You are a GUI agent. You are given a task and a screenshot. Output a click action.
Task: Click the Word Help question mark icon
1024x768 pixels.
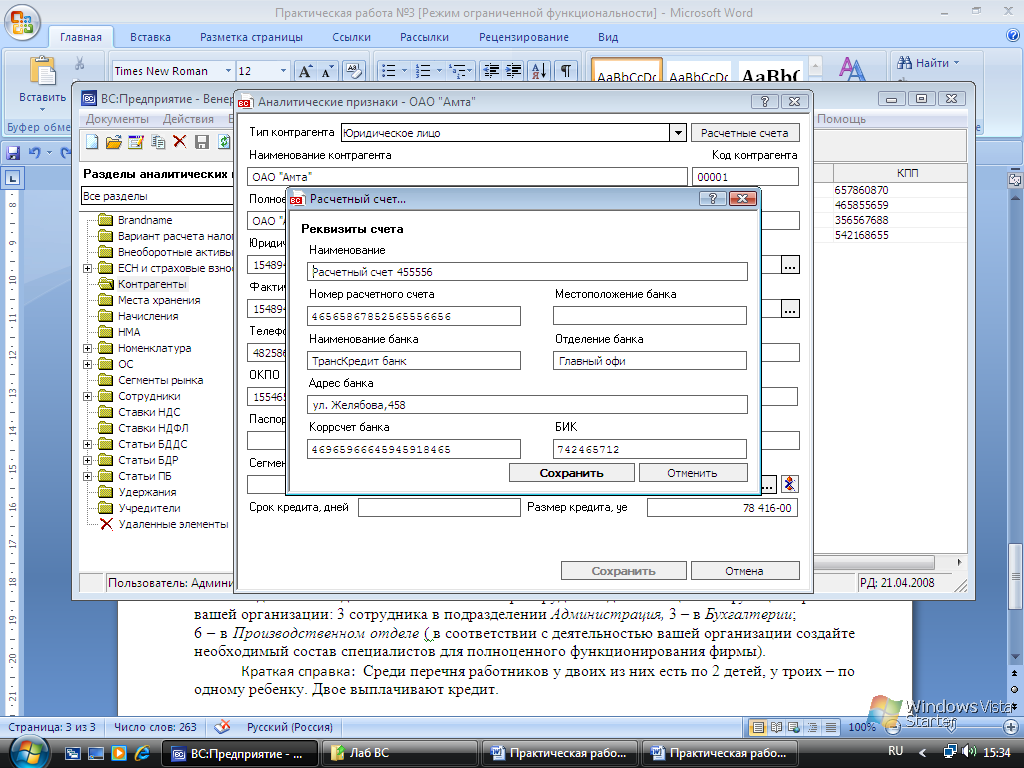1013,37
